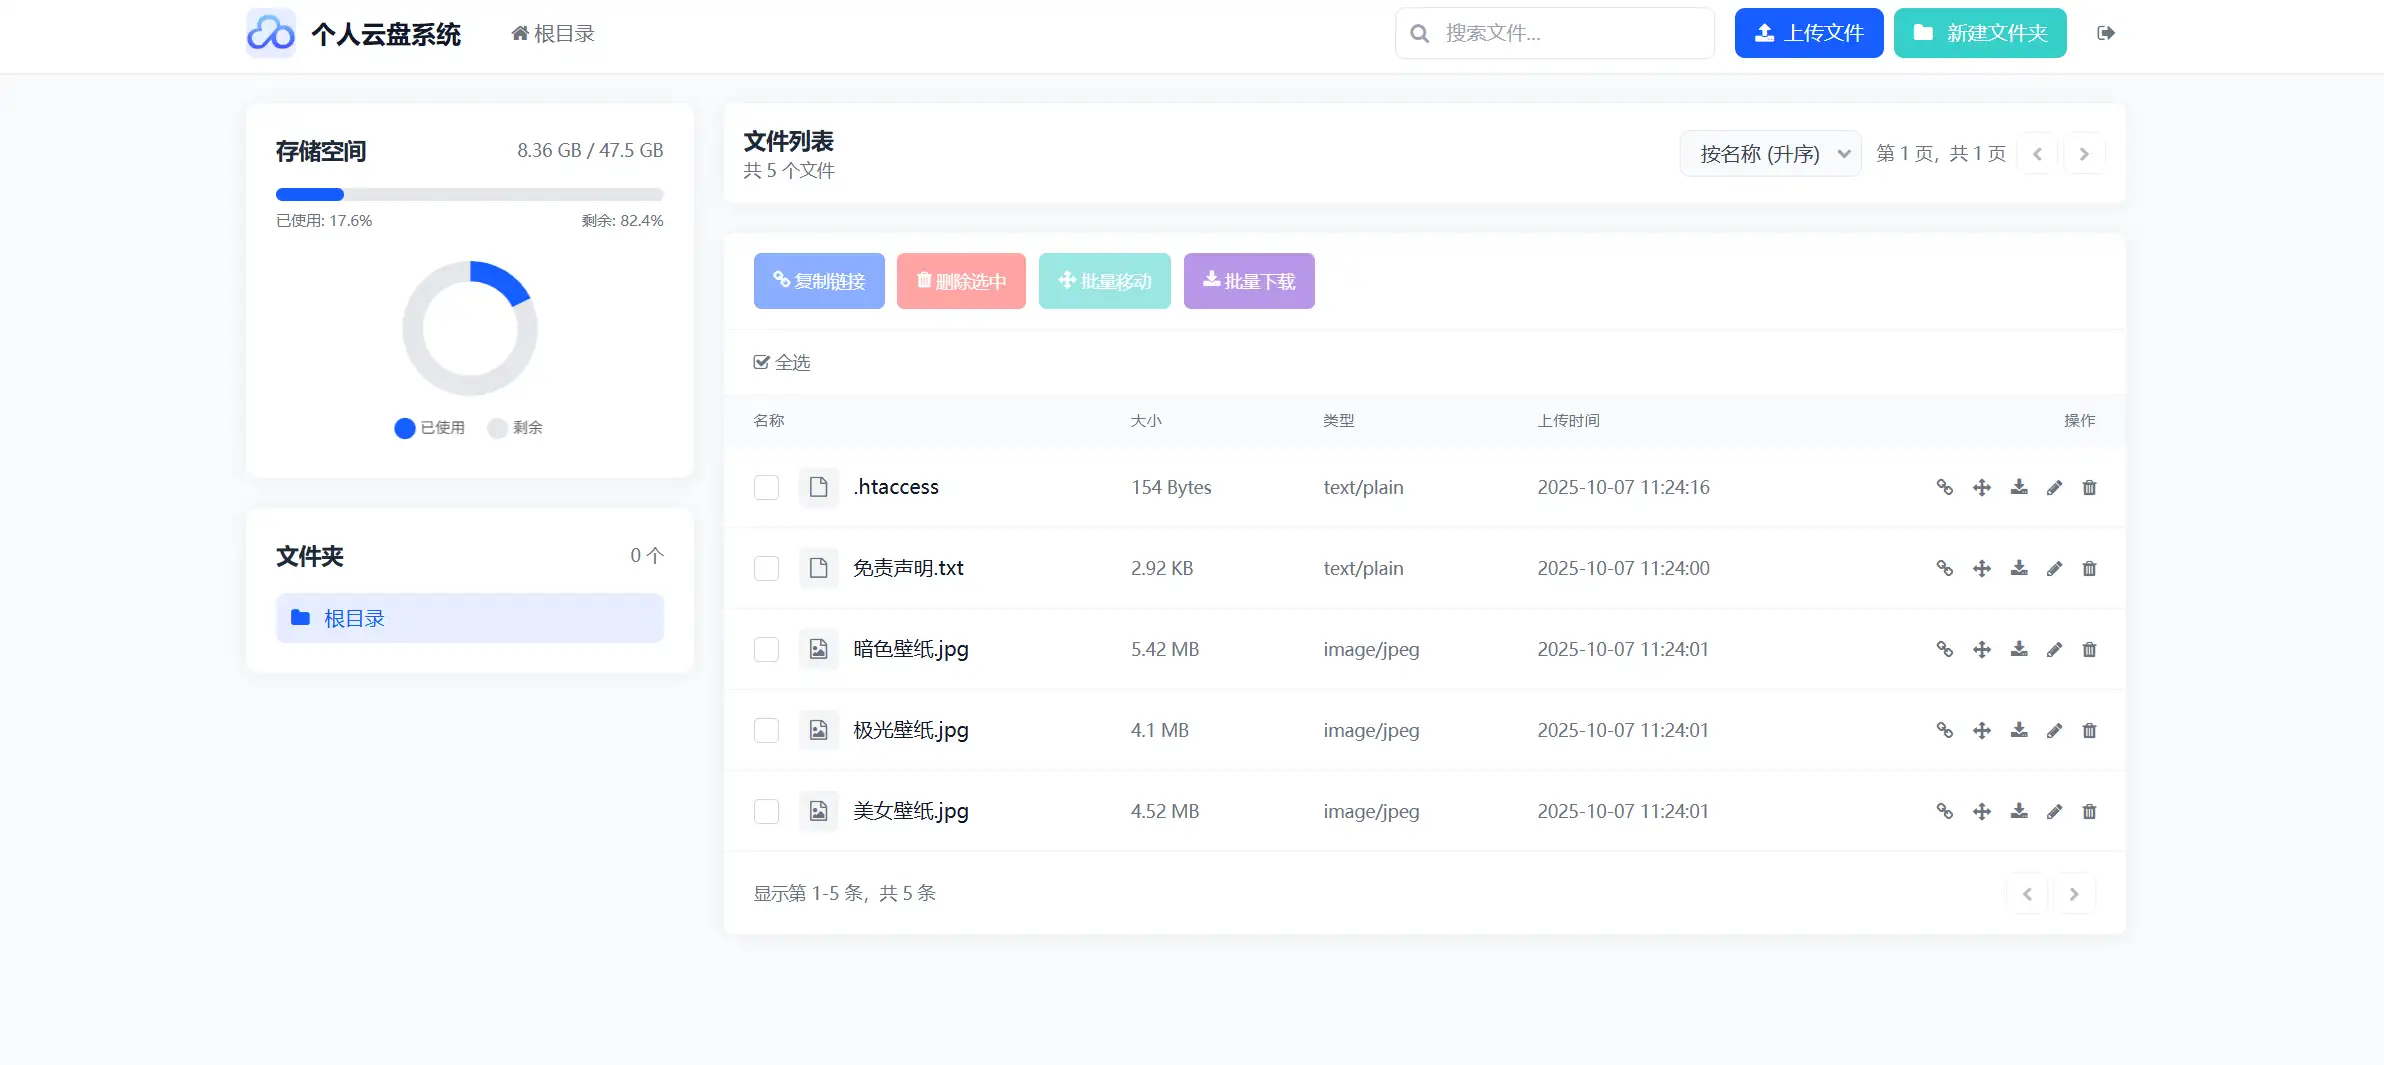Click the previous page chevron near 第 1 页
Viewport: 2384px width, 1065px height.
point(2039,153)
